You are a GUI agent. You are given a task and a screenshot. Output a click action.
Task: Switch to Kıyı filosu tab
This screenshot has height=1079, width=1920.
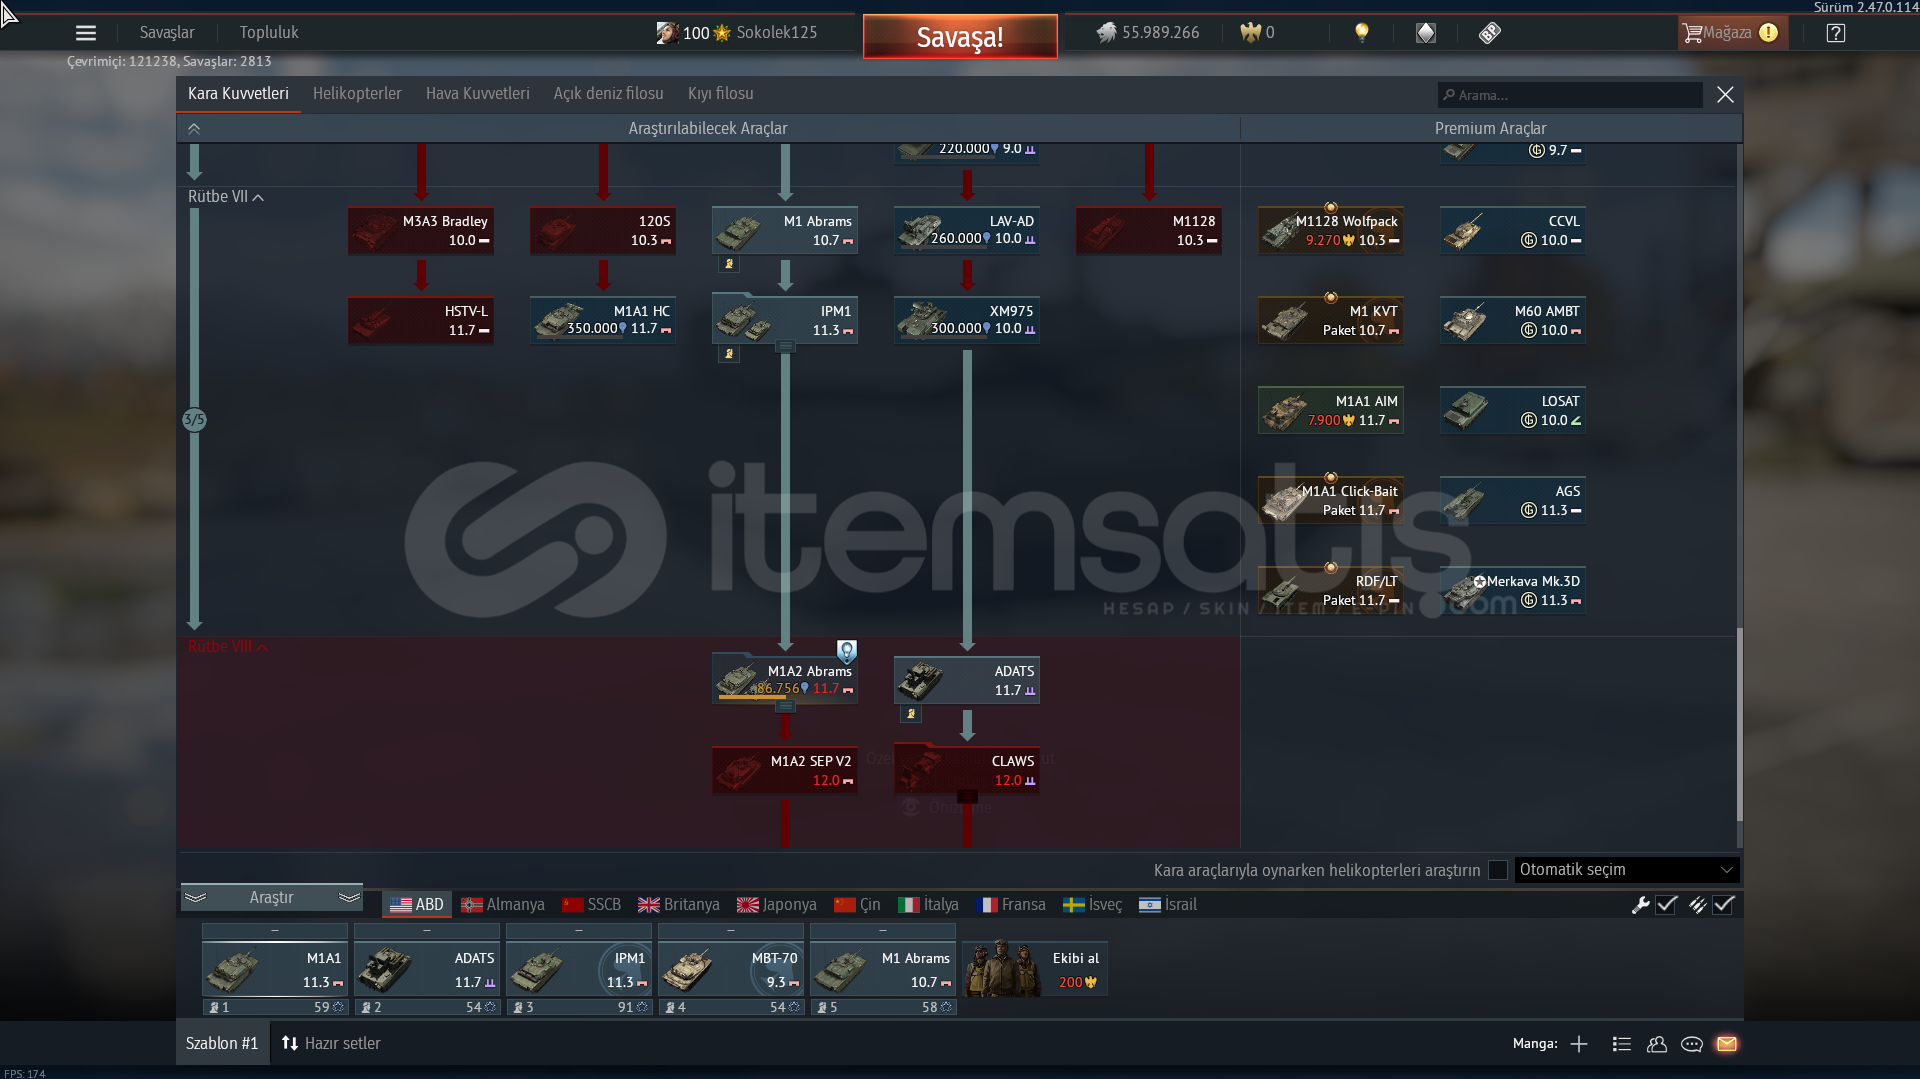click(x=721, y=94)
